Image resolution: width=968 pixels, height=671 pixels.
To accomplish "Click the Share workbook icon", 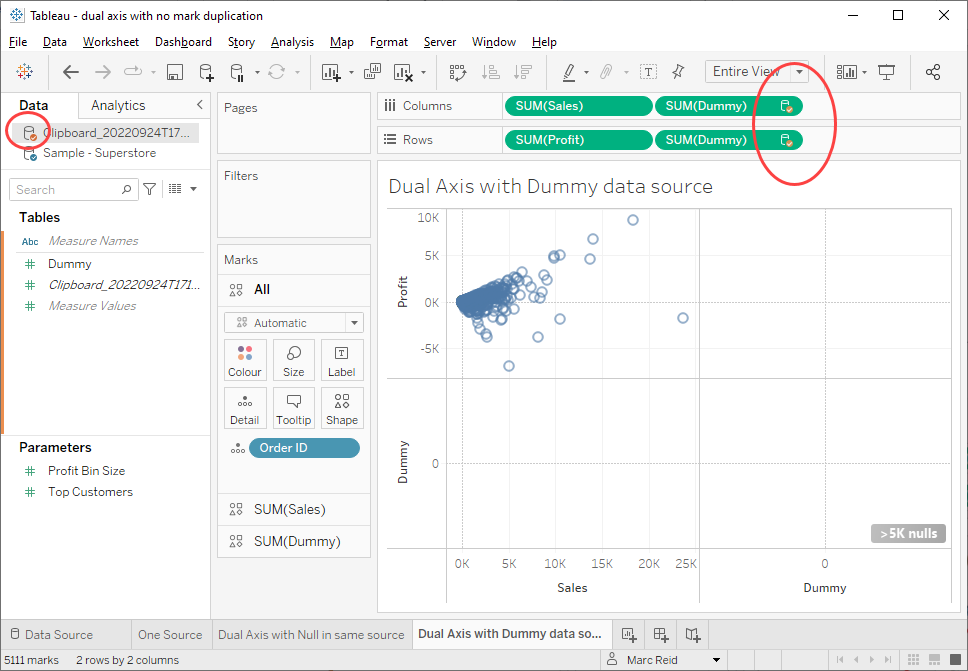I will [x=933, y=72].
